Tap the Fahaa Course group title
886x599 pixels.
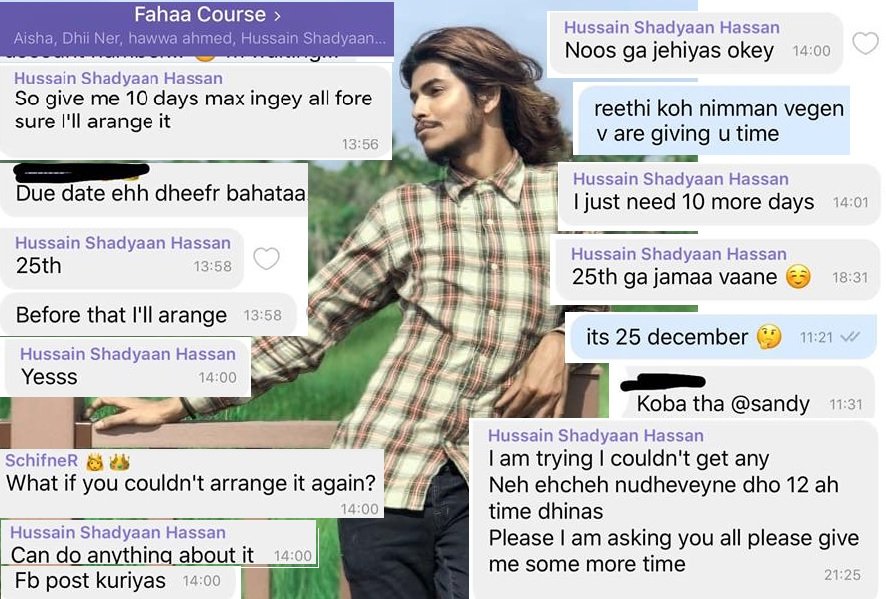[x=199, y=15]
